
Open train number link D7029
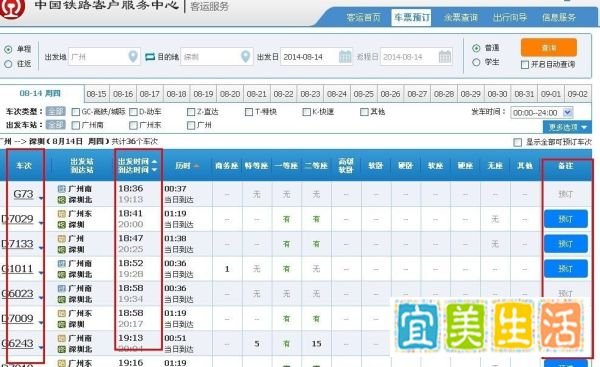coord(17,219)
